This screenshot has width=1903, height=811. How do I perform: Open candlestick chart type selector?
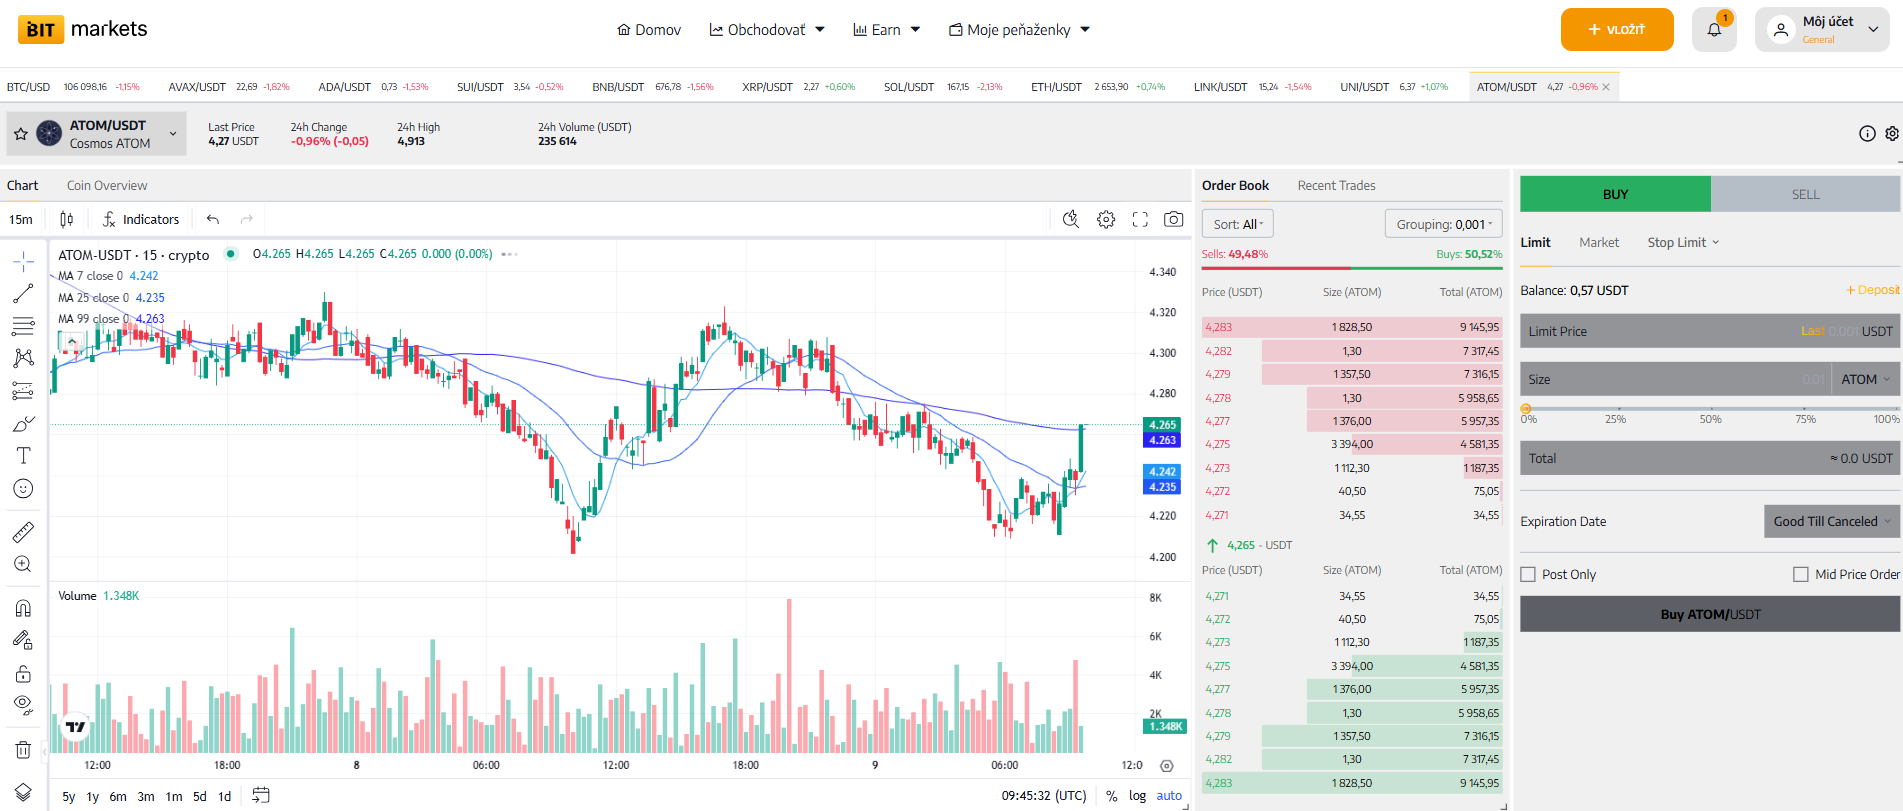click(66, 220)
